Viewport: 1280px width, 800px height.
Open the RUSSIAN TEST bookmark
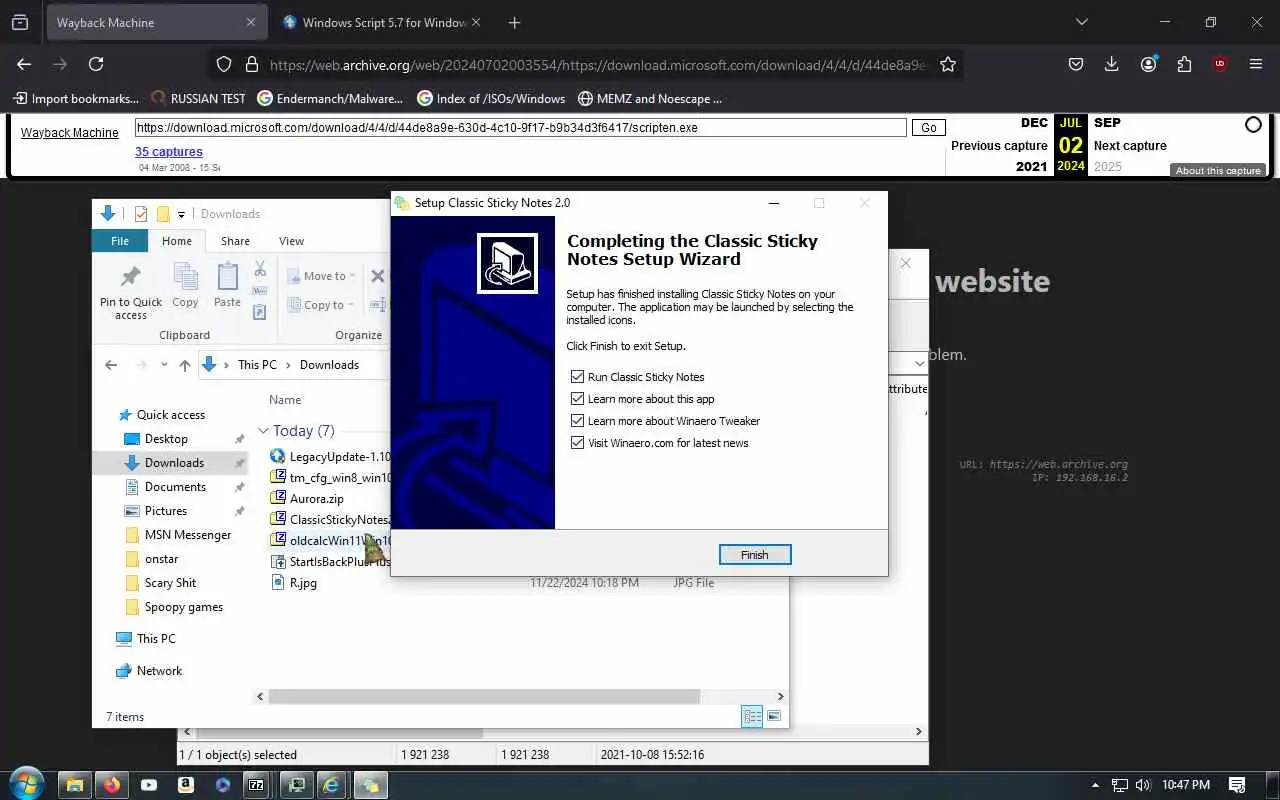pos(198,99)
